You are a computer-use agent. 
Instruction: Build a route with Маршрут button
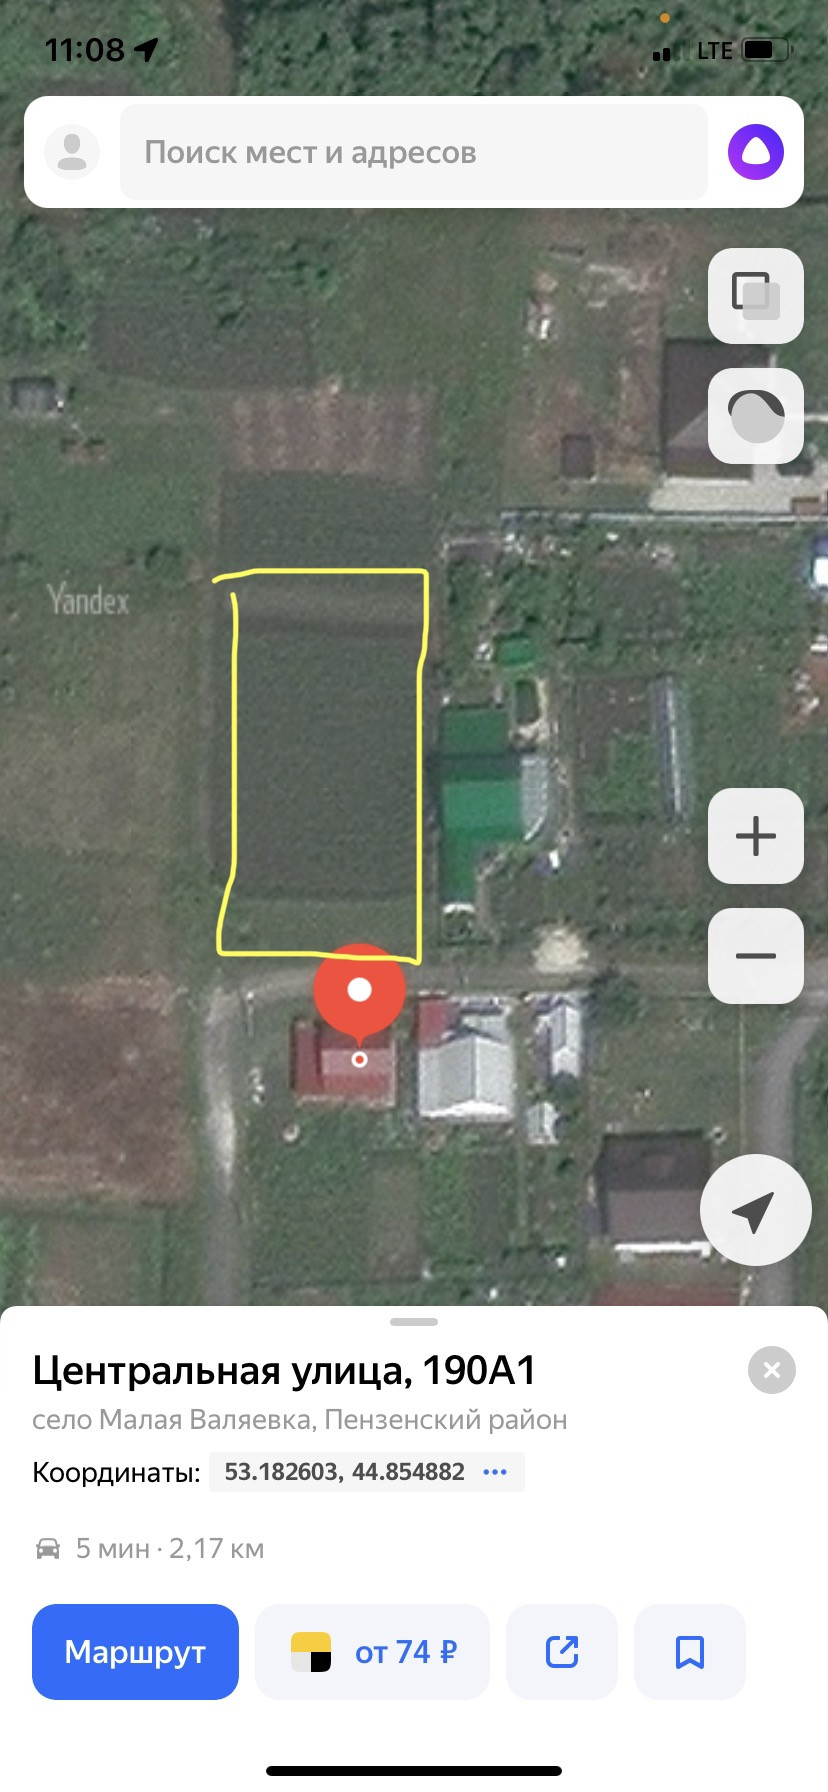pos(135,1652)
